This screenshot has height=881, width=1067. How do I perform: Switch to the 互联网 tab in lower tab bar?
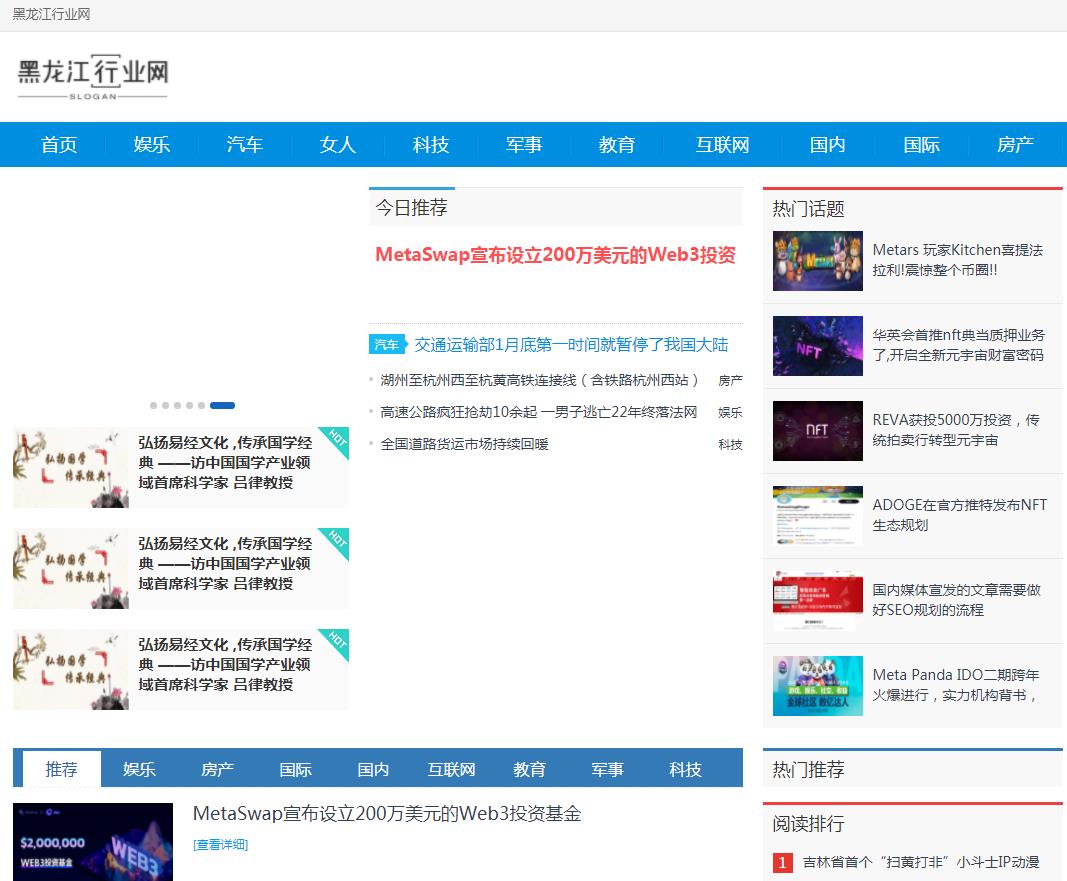[x=451, y=769]
